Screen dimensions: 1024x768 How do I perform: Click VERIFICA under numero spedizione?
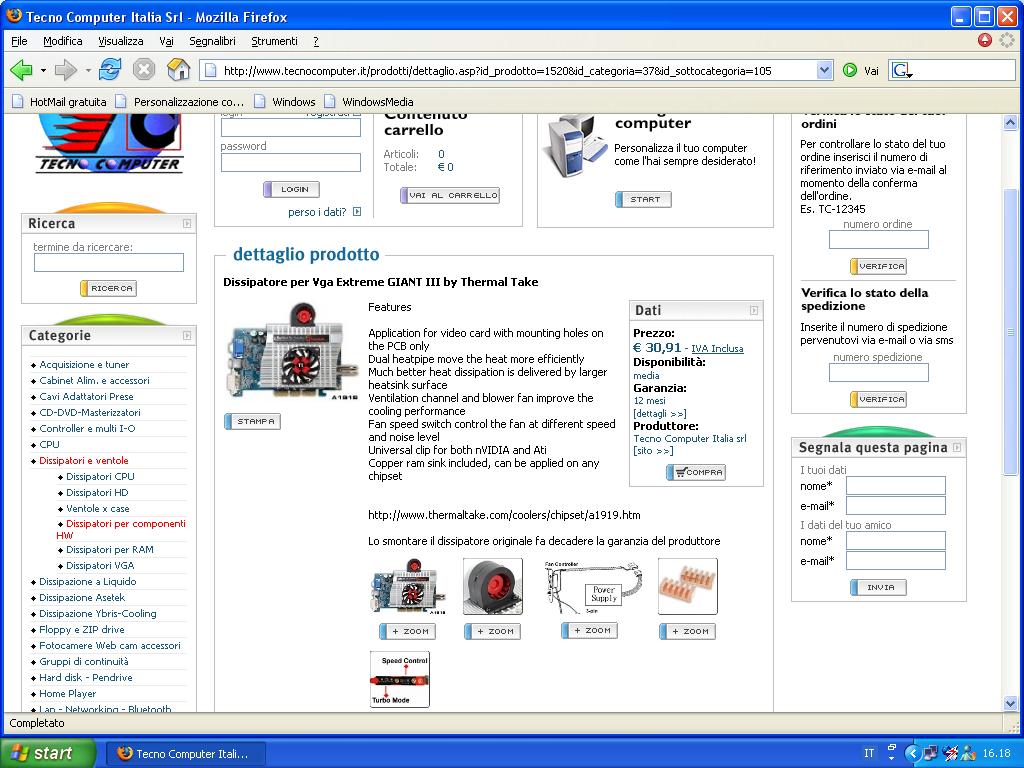pyautogui.click(x=878, y=399)
